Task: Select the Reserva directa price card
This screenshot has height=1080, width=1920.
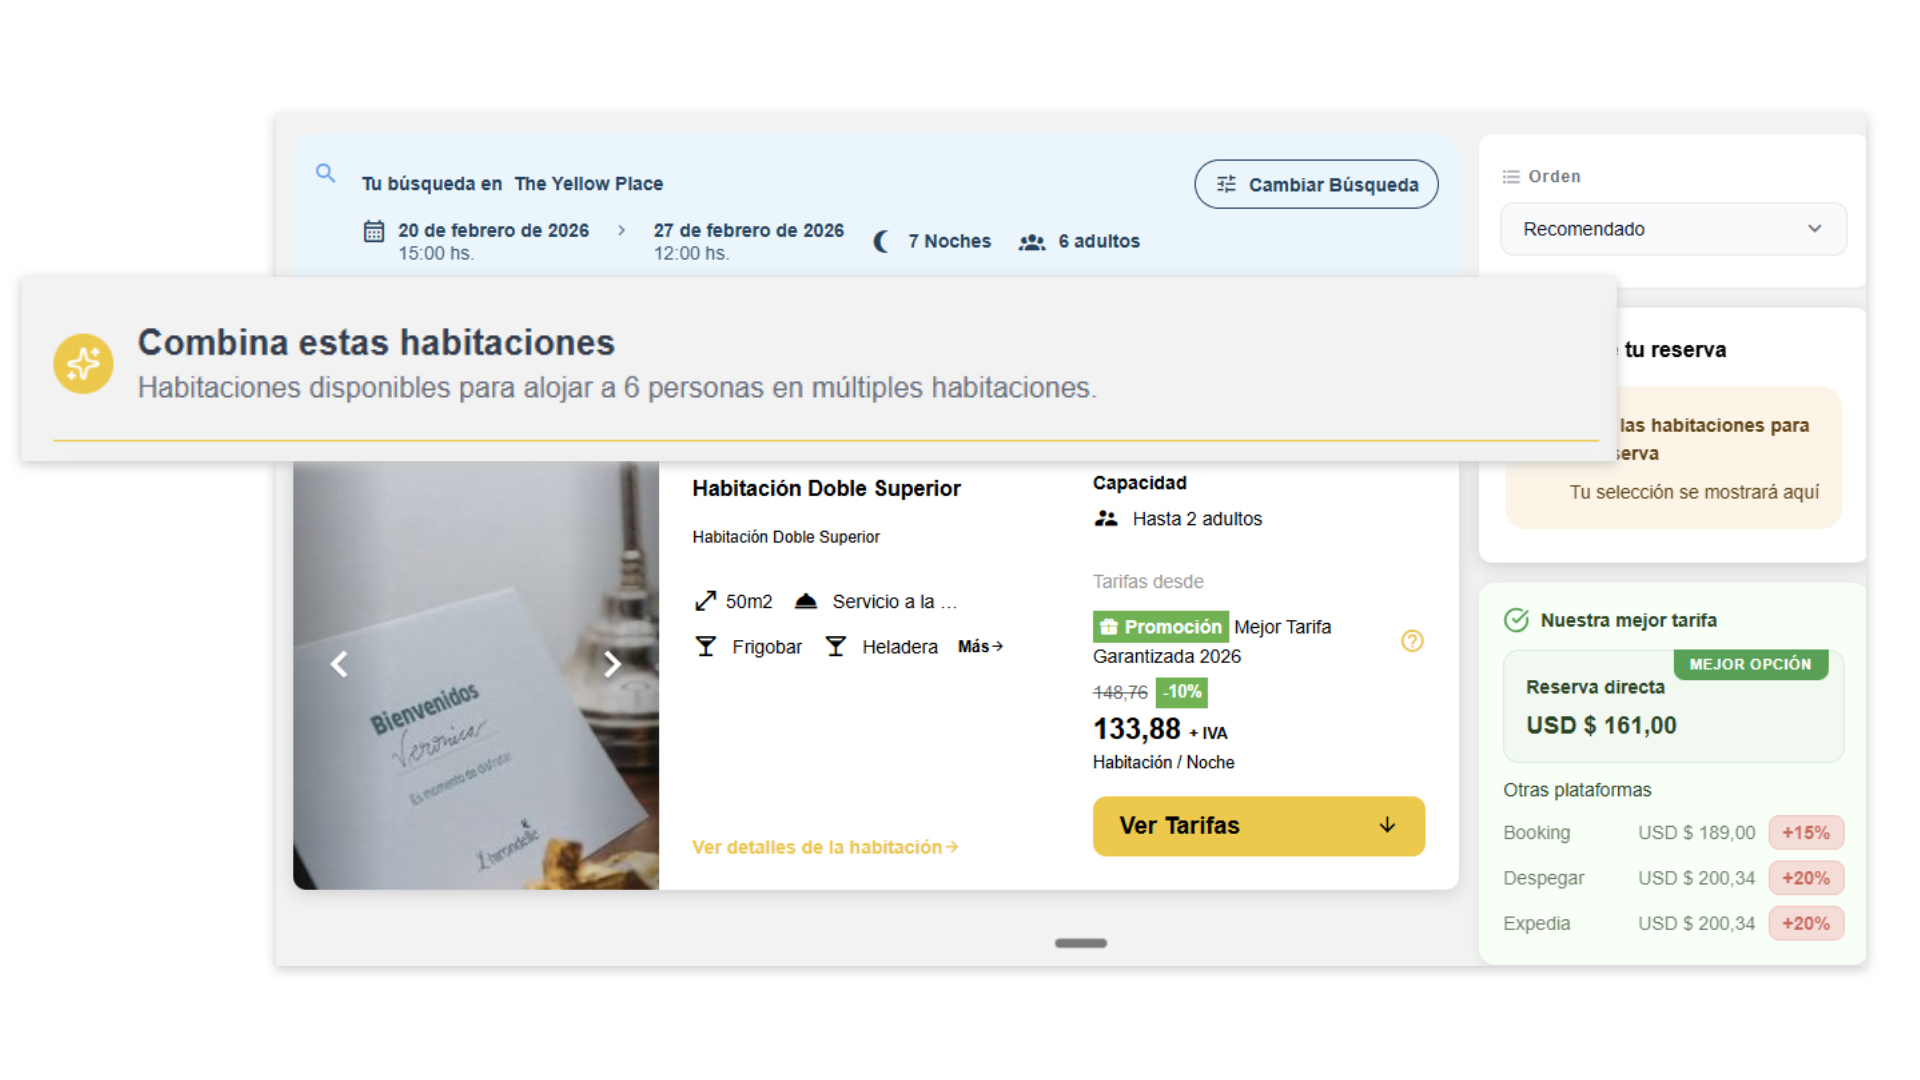Action: [x=1672, y=707]
